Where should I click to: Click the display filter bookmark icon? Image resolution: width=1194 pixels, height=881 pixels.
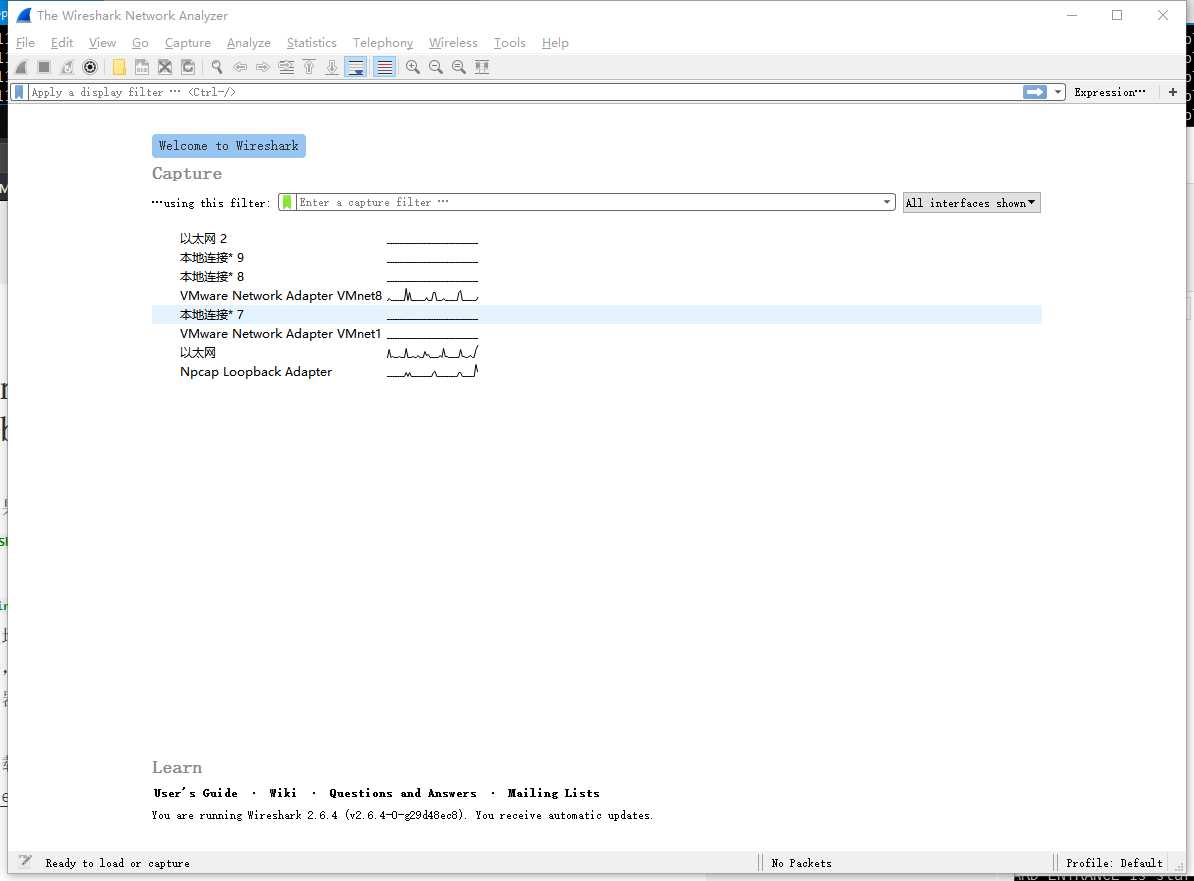tap(20, 92)
